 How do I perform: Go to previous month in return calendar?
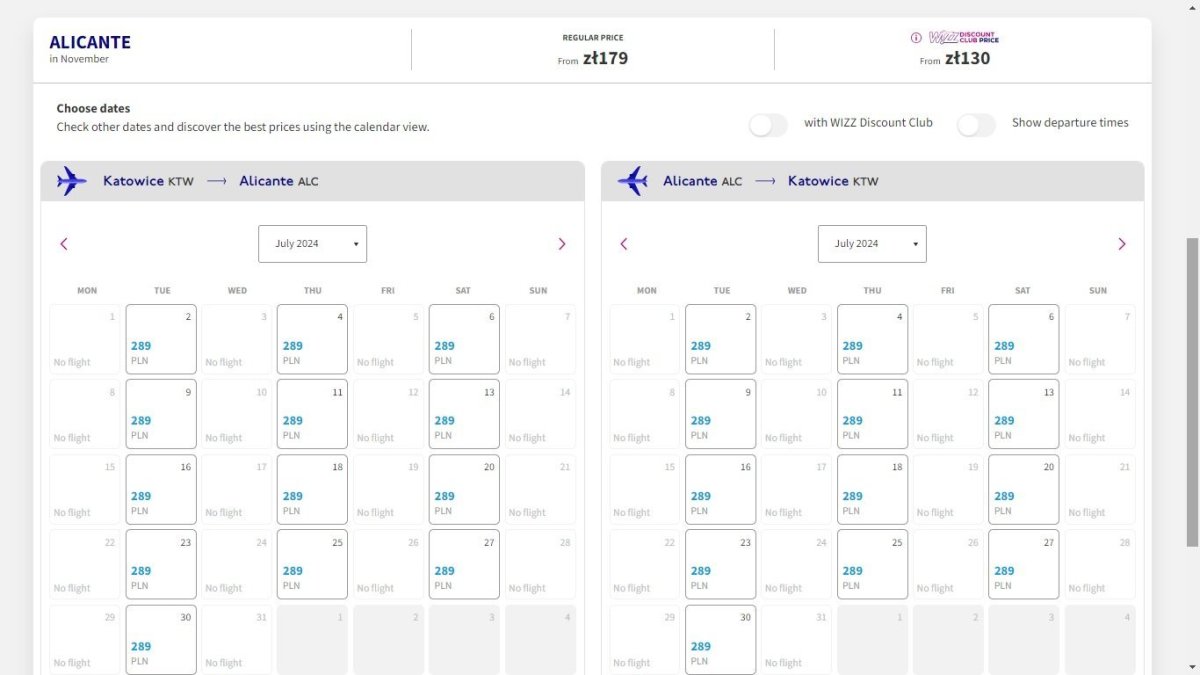(624, 244)
